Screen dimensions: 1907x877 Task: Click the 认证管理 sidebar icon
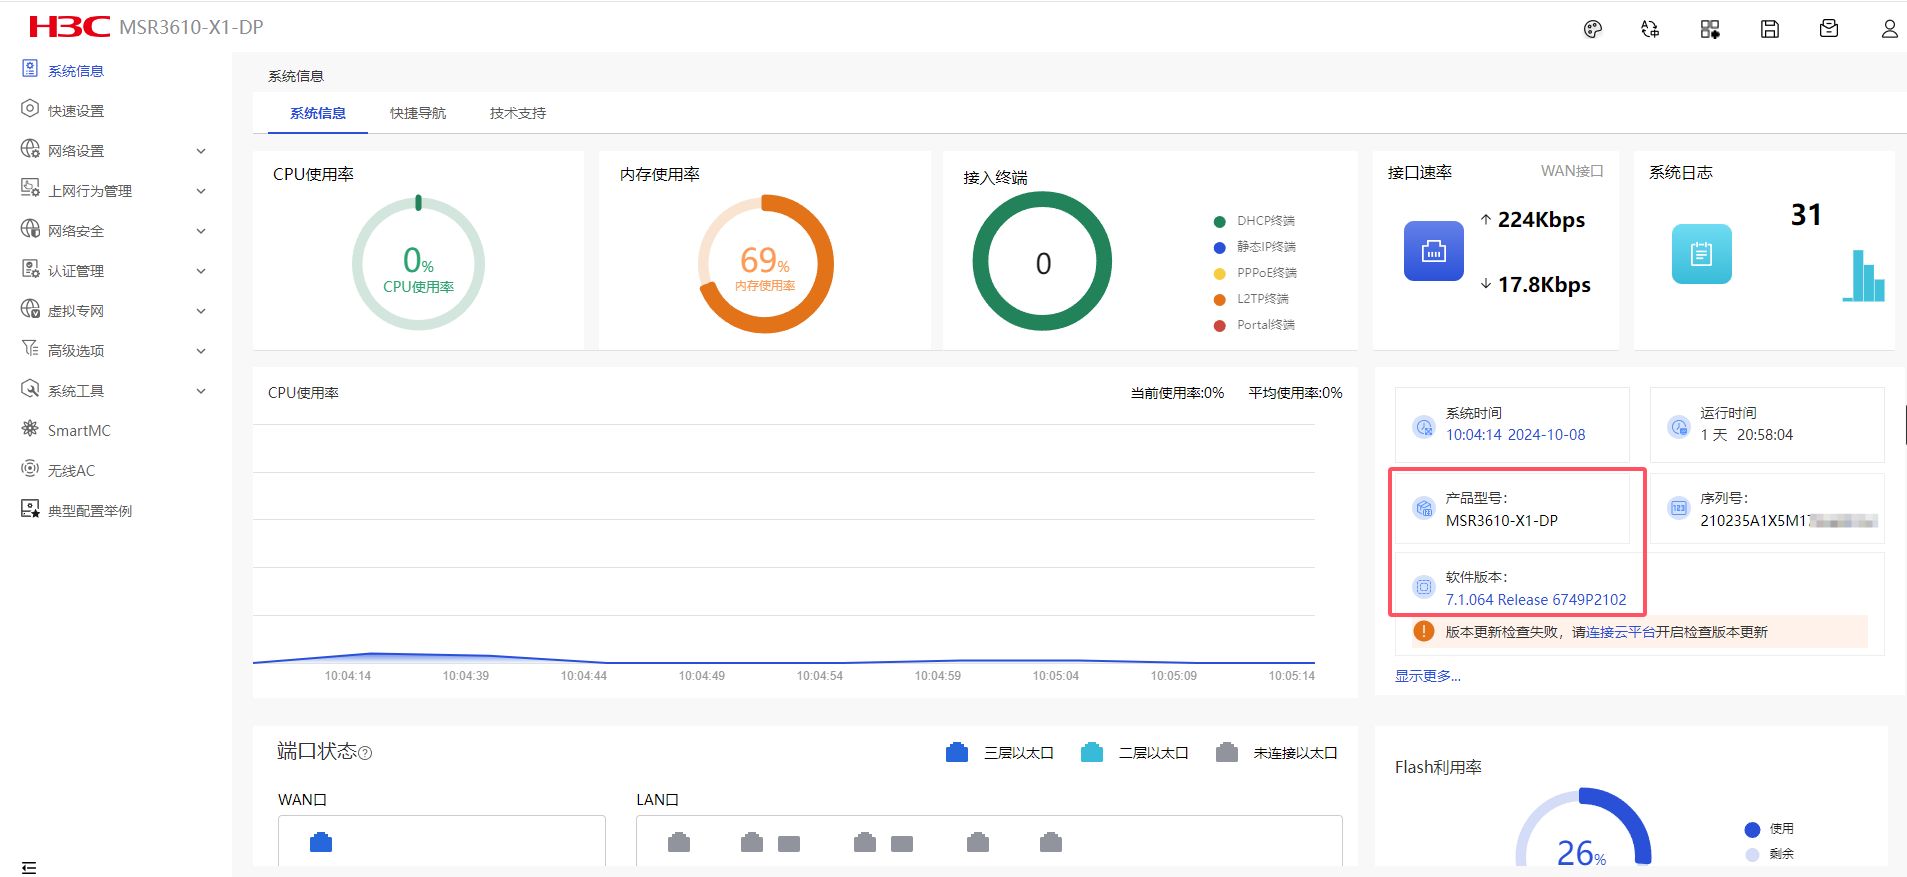(30, 269)
